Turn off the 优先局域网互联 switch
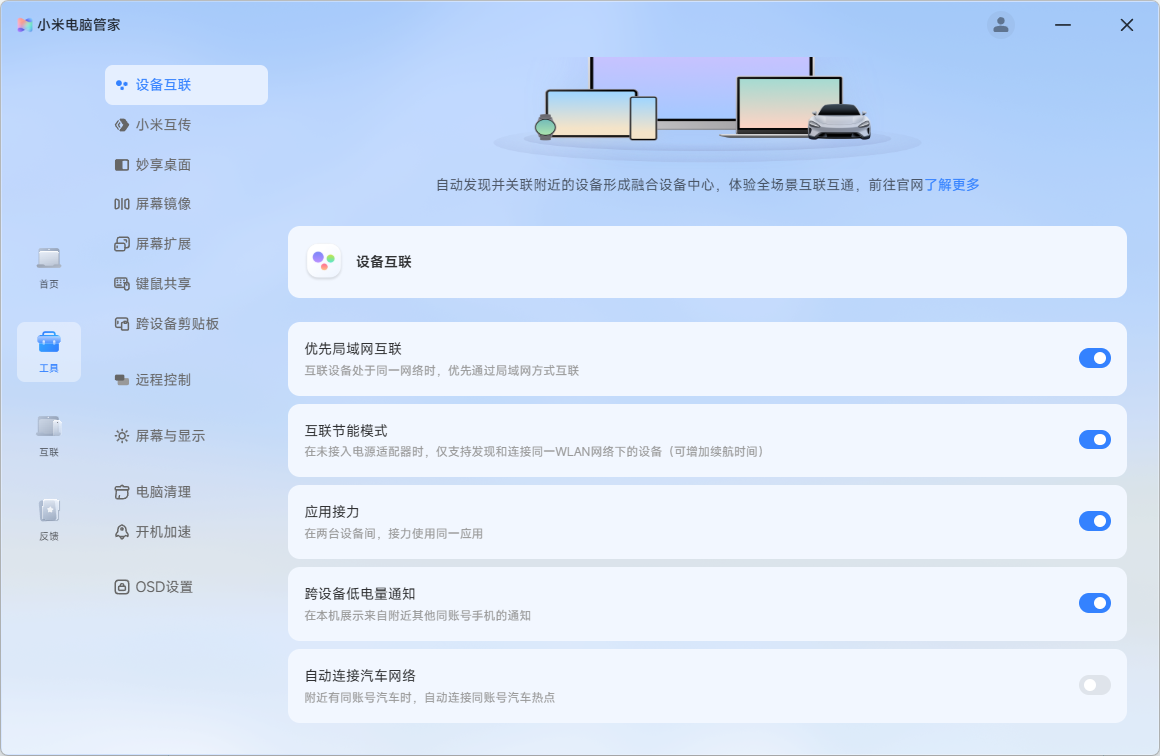The width and height of the screenshot is (1160, 756). 1095,359
